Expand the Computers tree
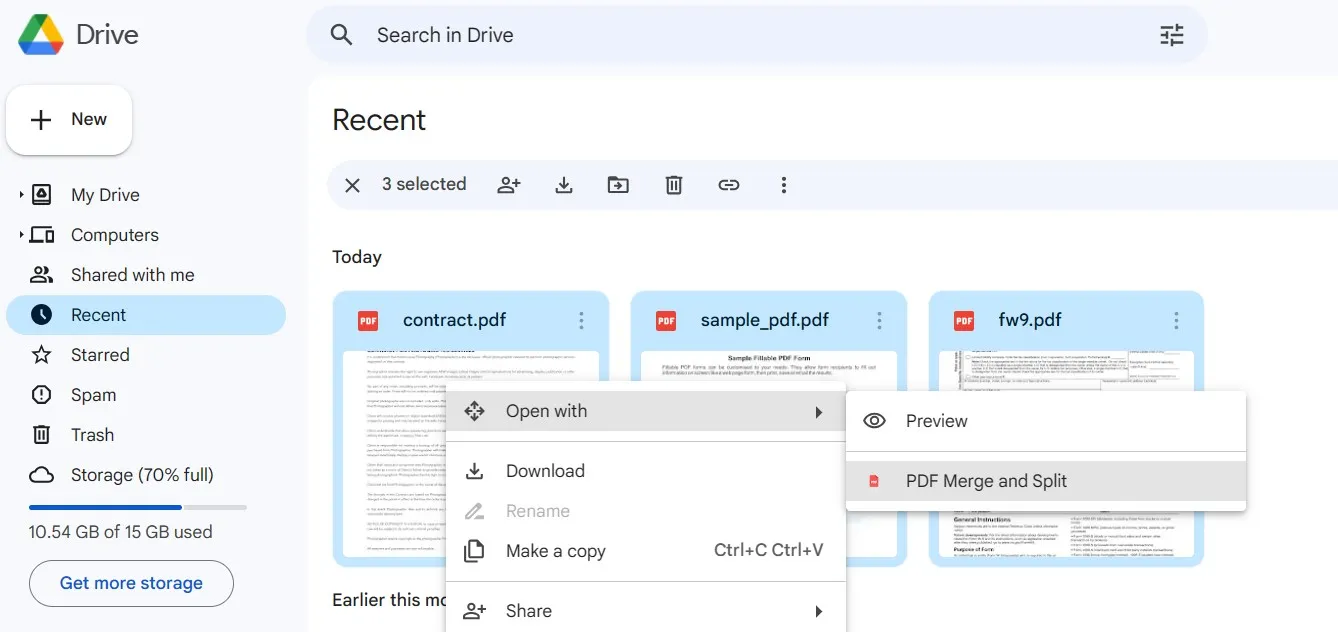The image size is (1338, 632). pos(21,235)
